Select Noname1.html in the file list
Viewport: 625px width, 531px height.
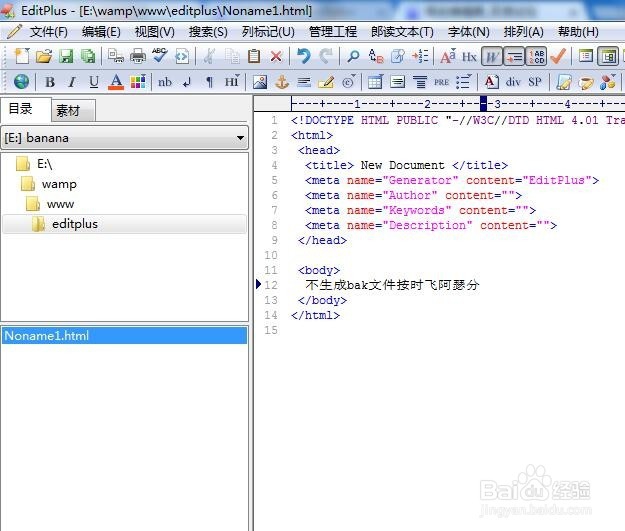[124, 336]
